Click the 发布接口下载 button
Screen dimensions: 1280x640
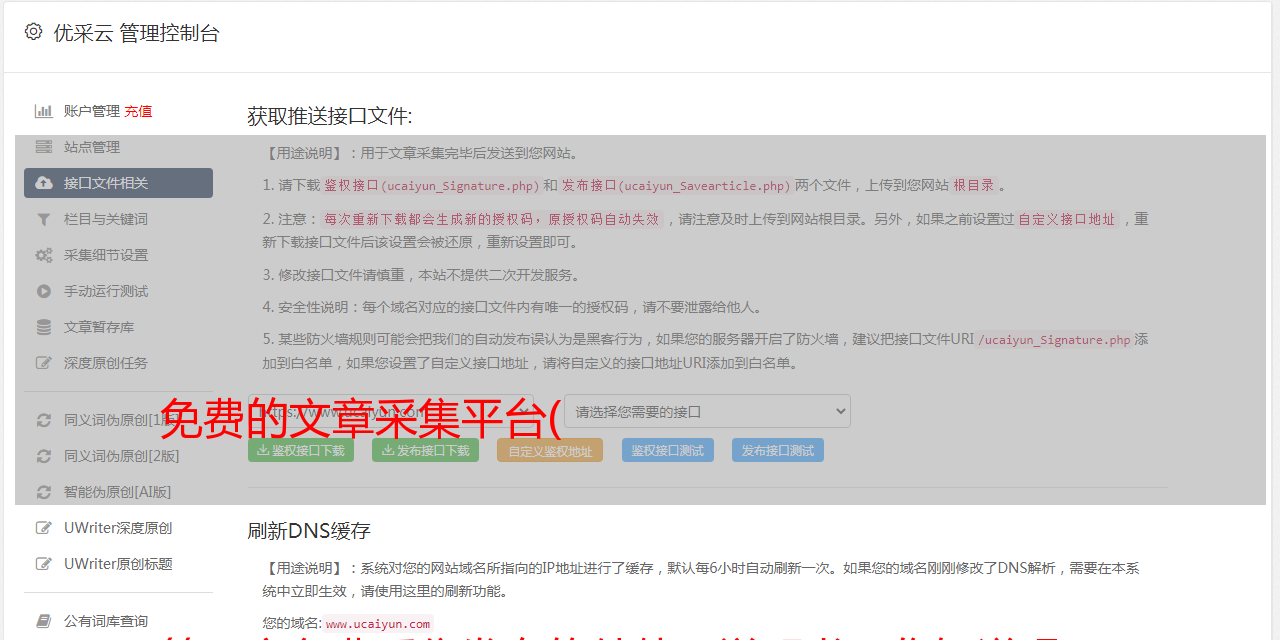click(x=425, y=450)
